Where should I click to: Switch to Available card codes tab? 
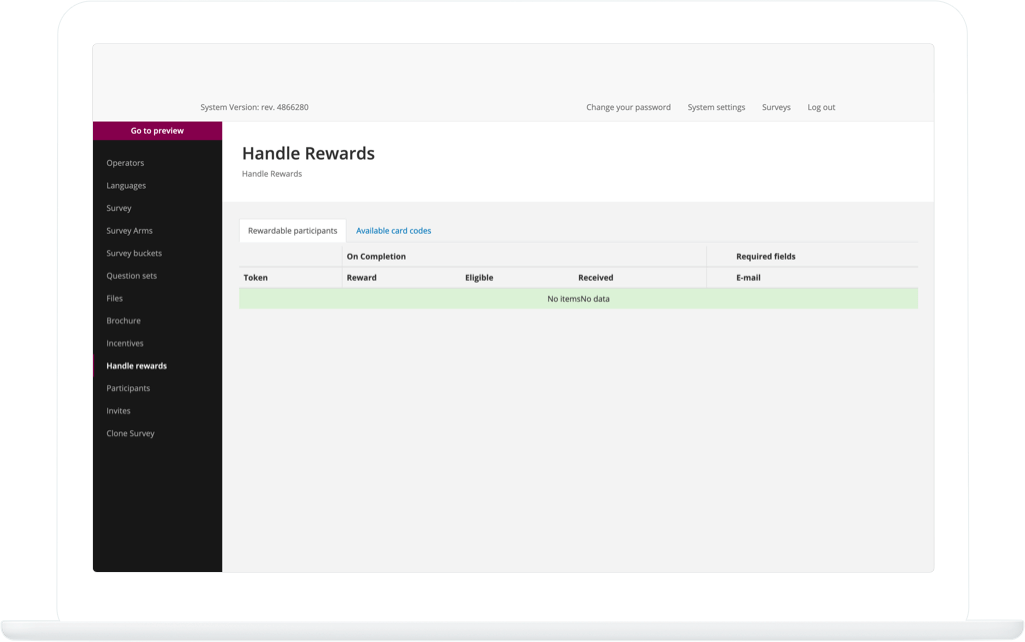pos(394,231)
